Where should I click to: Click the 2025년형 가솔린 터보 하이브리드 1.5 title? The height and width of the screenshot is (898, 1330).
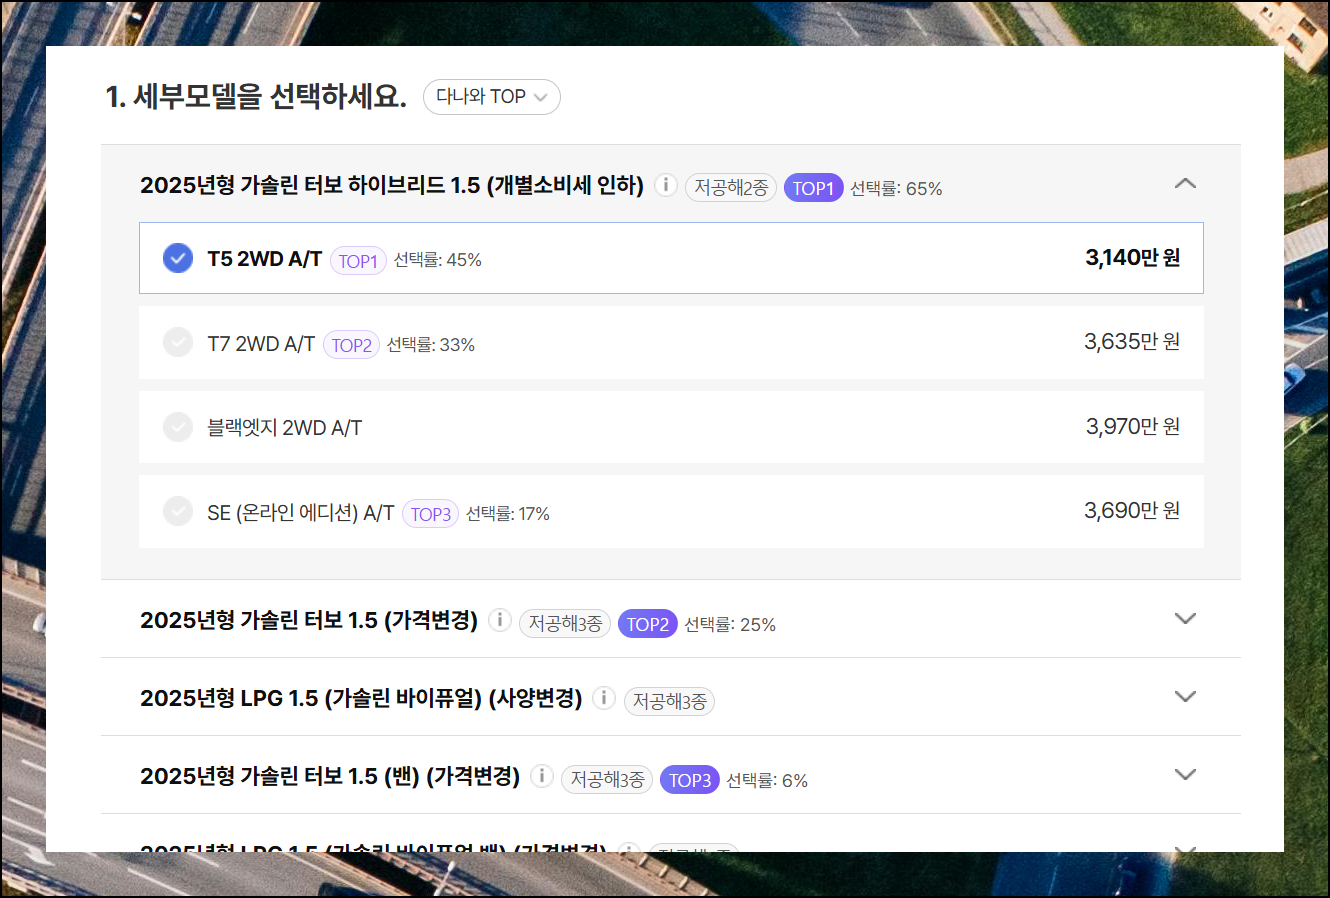(x=392, y=185)
